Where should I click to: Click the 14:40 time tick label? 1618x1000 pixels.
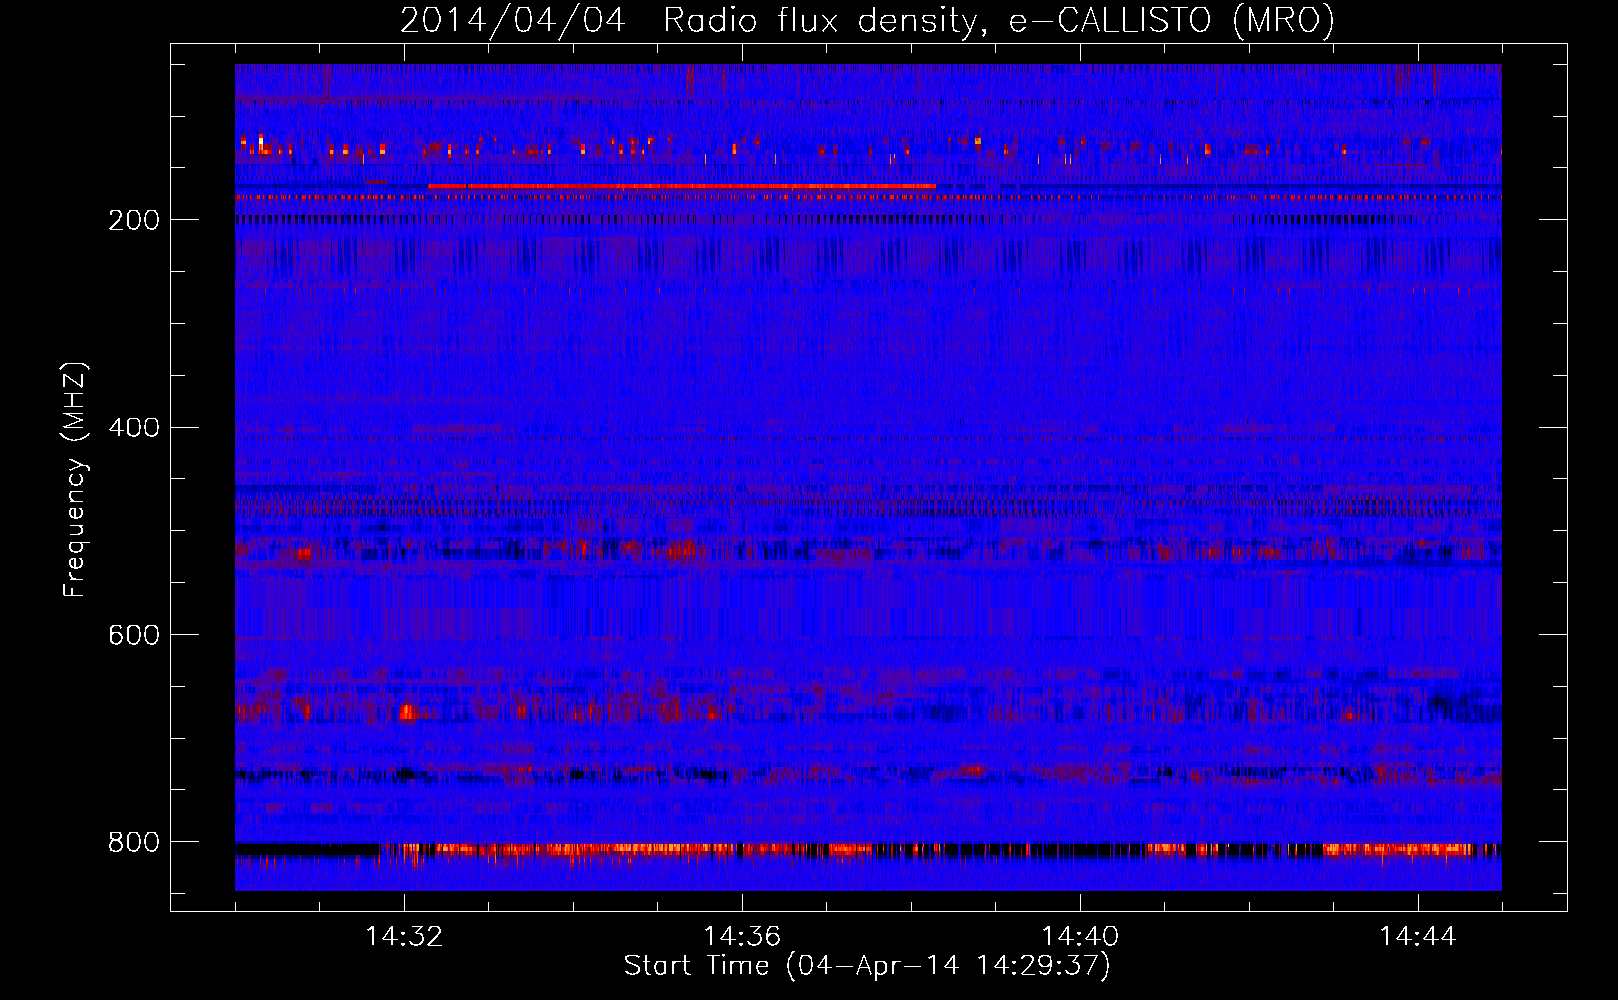[1080, 937]
